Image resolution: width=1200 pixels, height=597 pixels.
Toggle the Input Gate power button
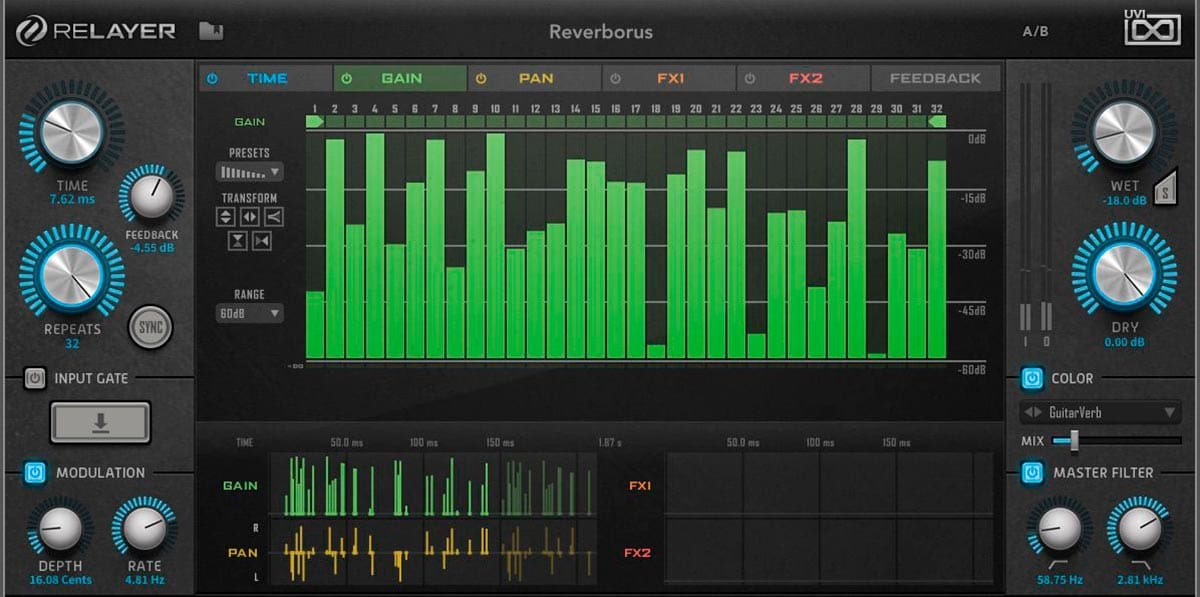35,379
